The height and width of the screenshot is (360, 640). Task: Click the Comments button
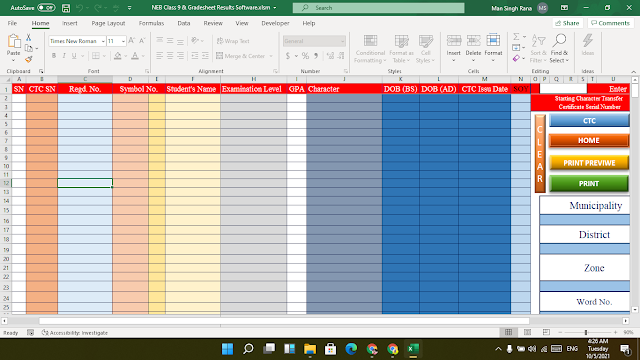point(611,23)
